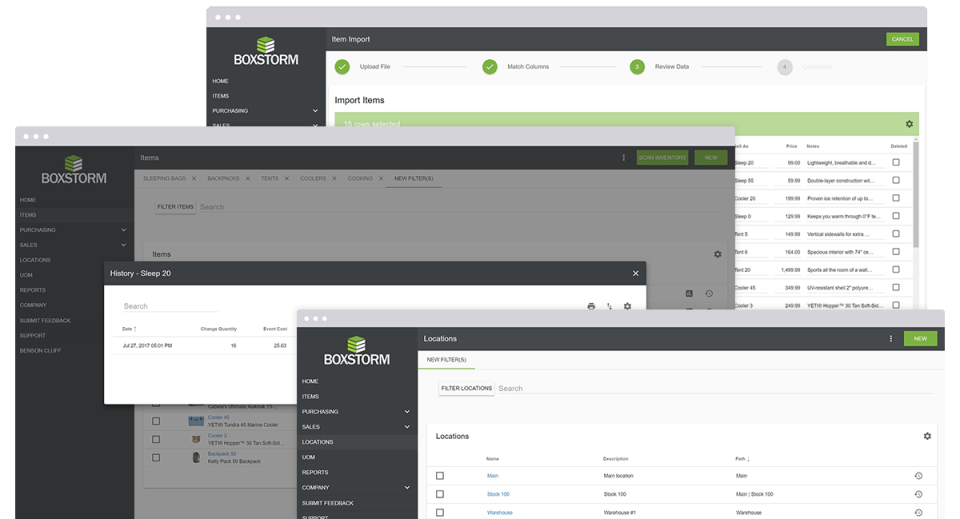960x519 pixels.
Task: Expand Purchasing in the Items window sidebar
Action: pyautogui.click(x=124, y=230)
